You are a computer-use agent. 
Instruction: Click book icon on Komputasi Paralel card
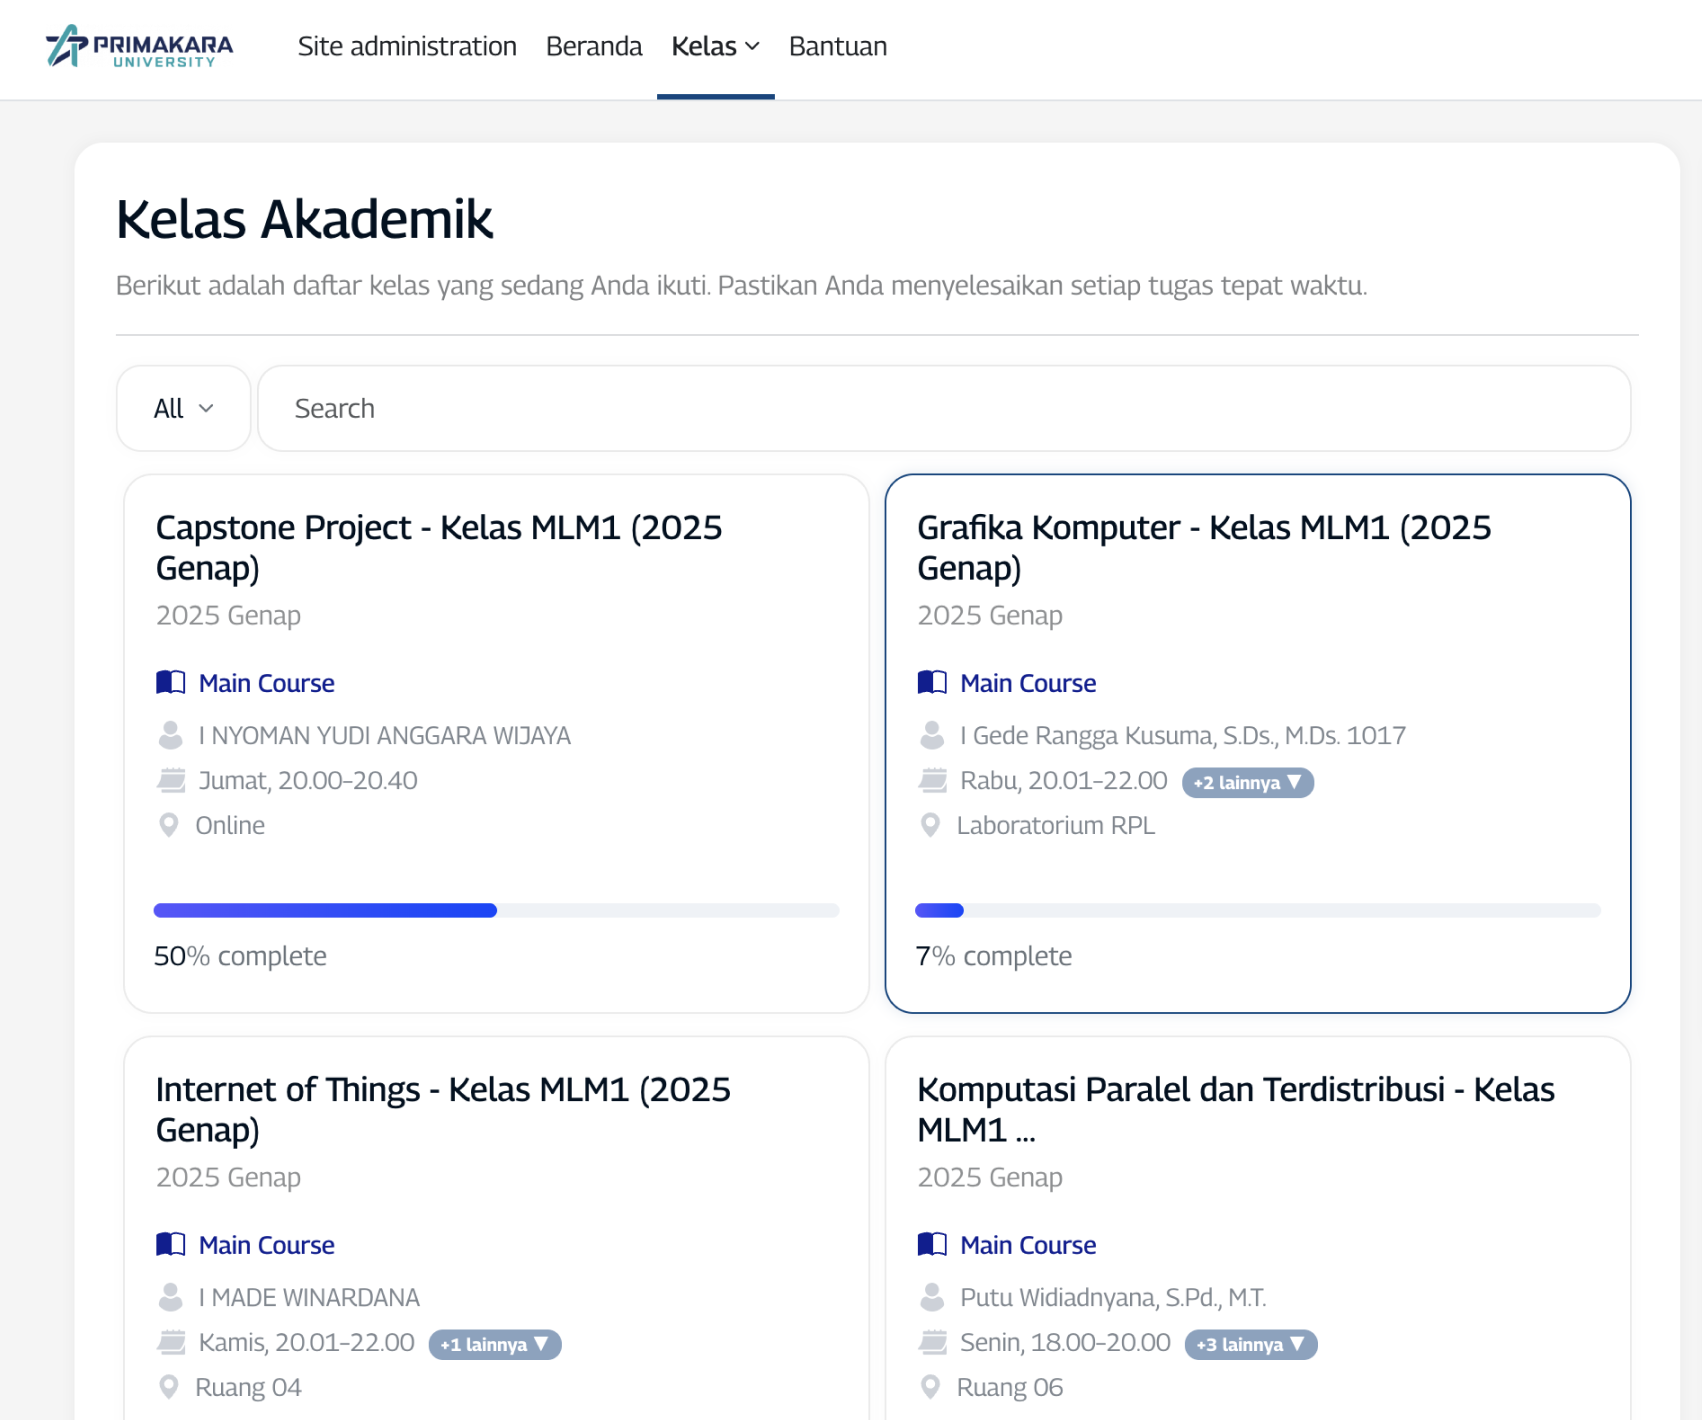point(932,1245)
